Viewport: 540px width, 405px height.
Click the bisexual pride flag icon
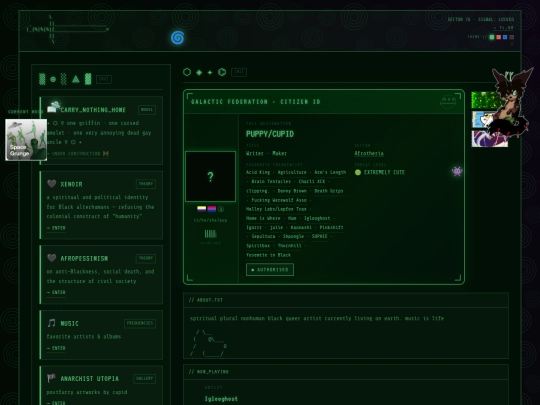pos(212,209)
